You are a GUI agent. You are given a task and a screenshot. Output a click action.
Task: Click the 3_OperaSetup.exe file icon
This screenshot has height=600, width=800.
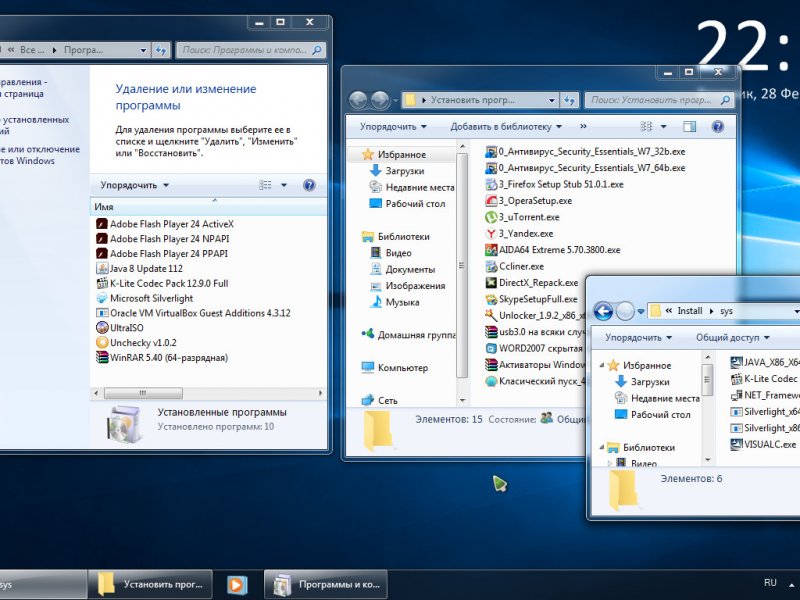(491, 201)
